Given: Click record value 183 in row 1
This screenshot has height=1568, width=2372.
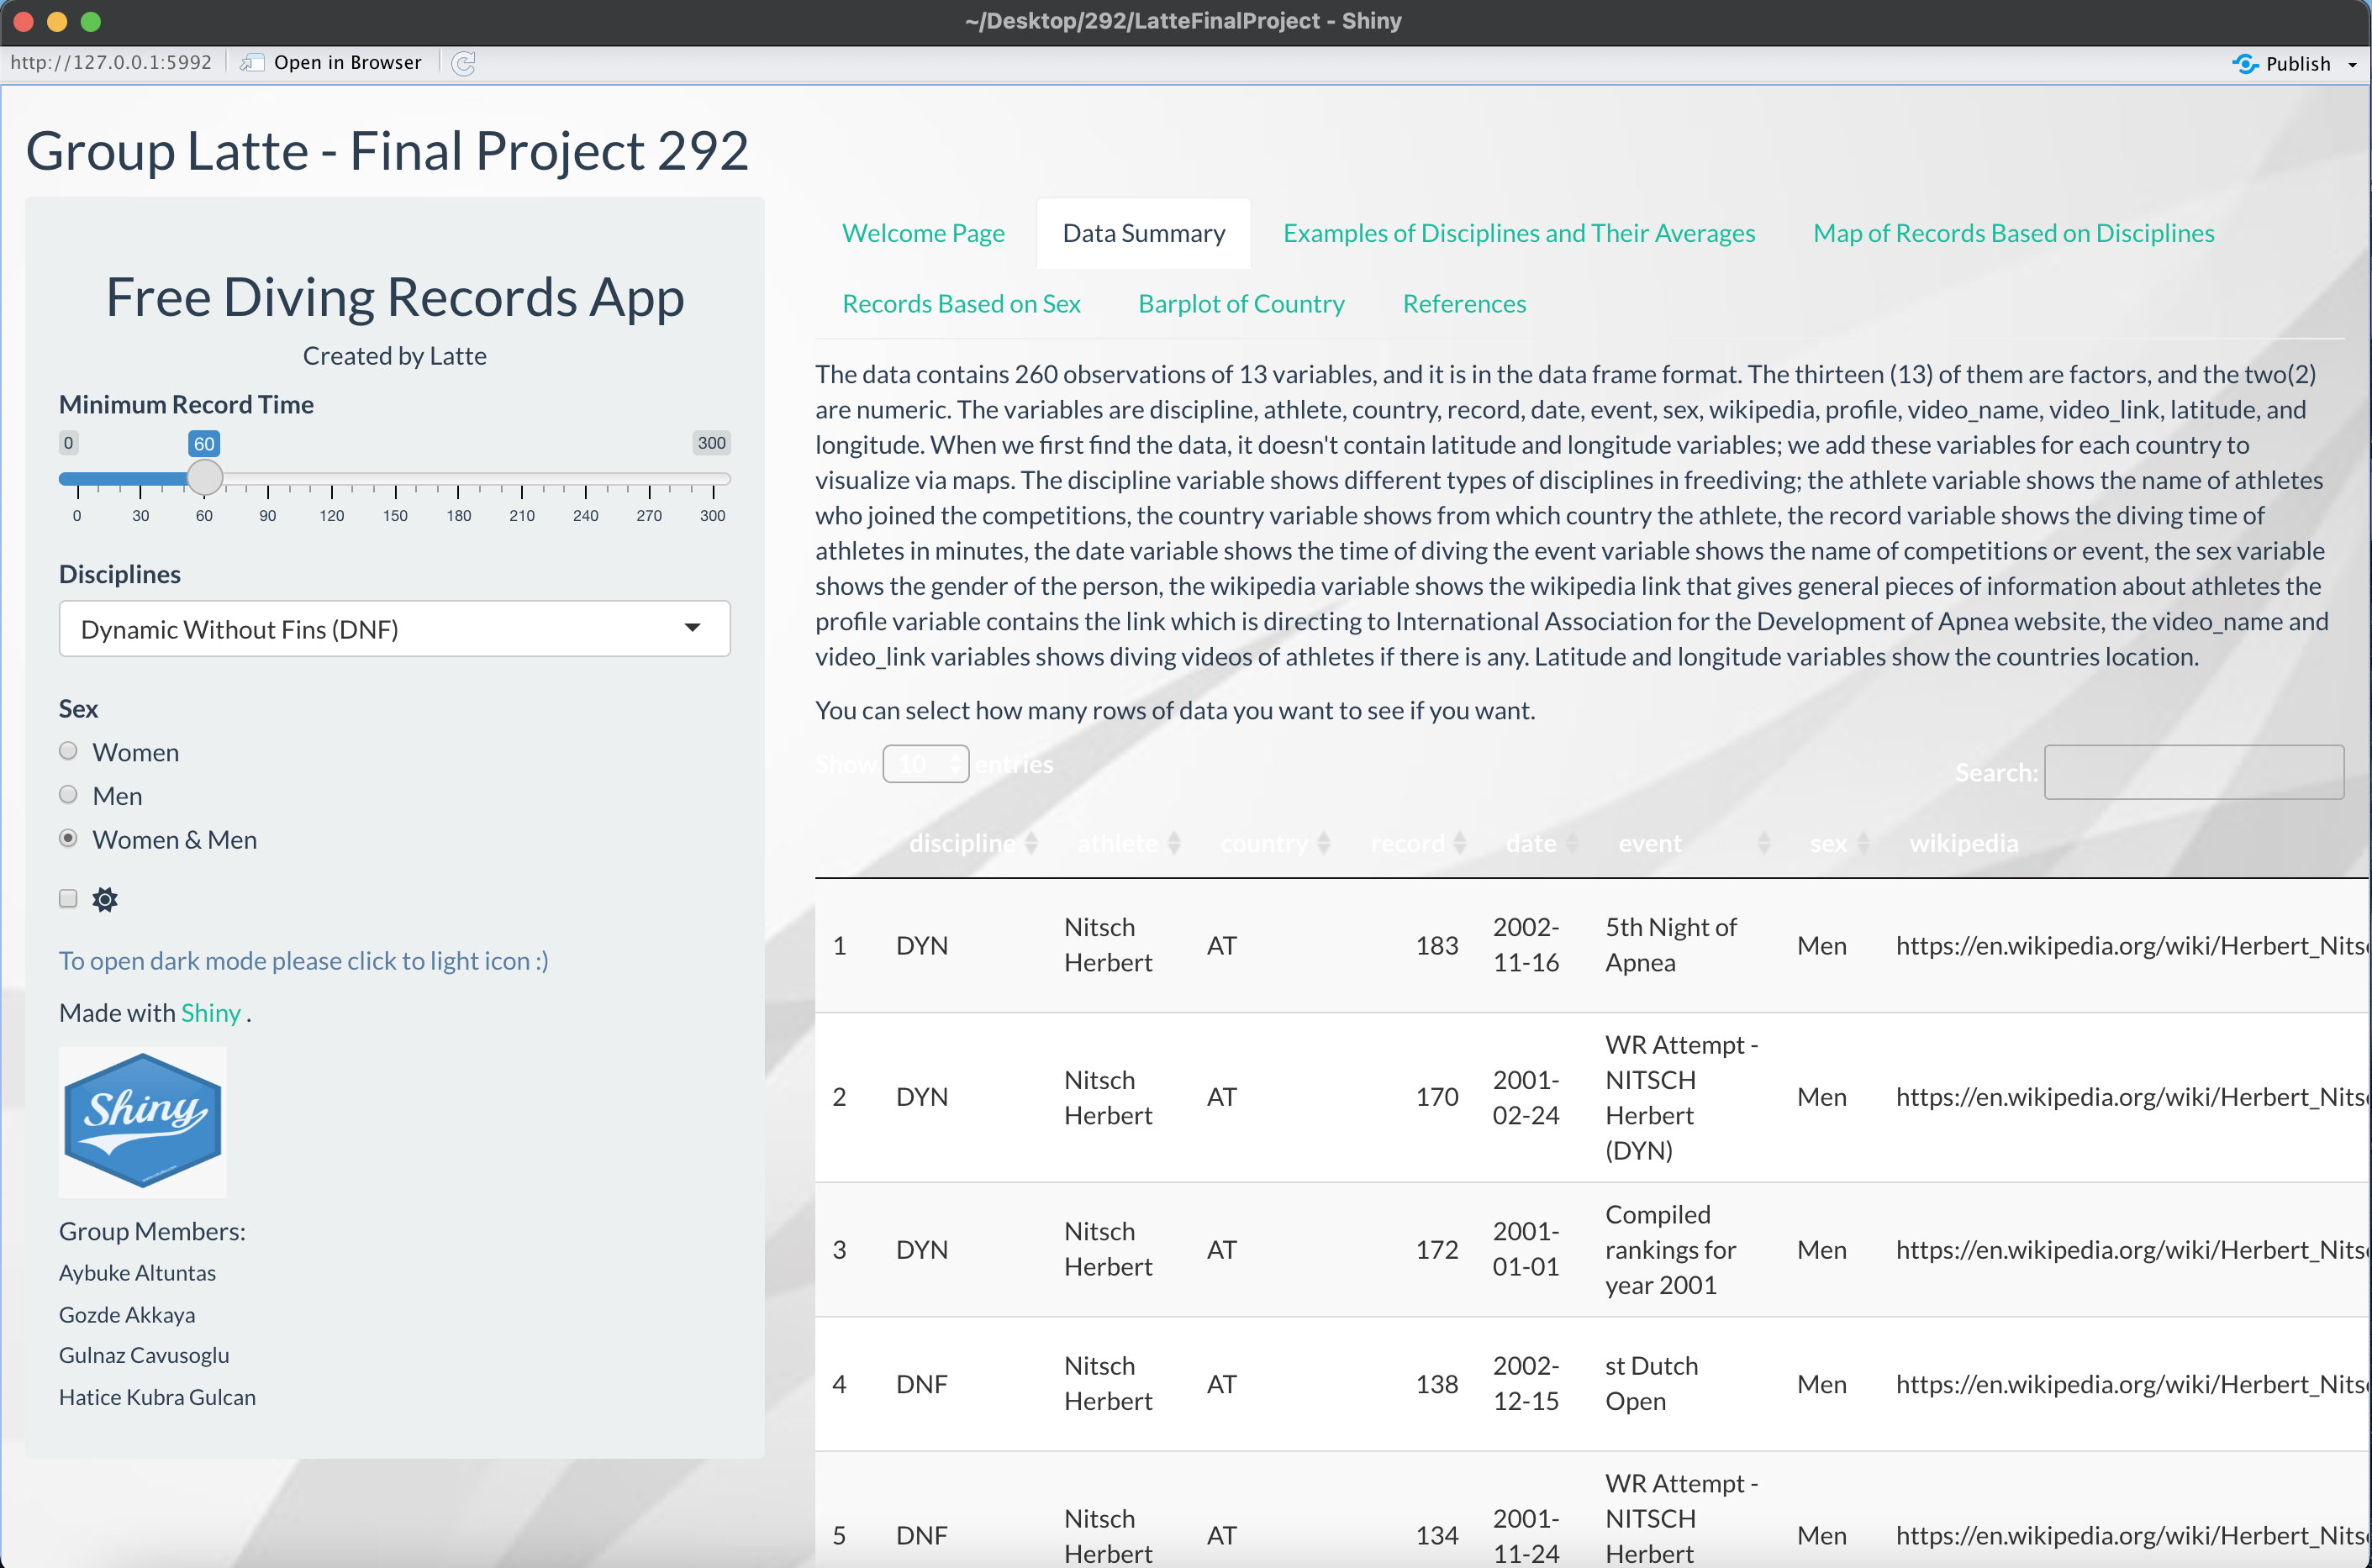Looking at the screenshot, I should coord(1437,946).
